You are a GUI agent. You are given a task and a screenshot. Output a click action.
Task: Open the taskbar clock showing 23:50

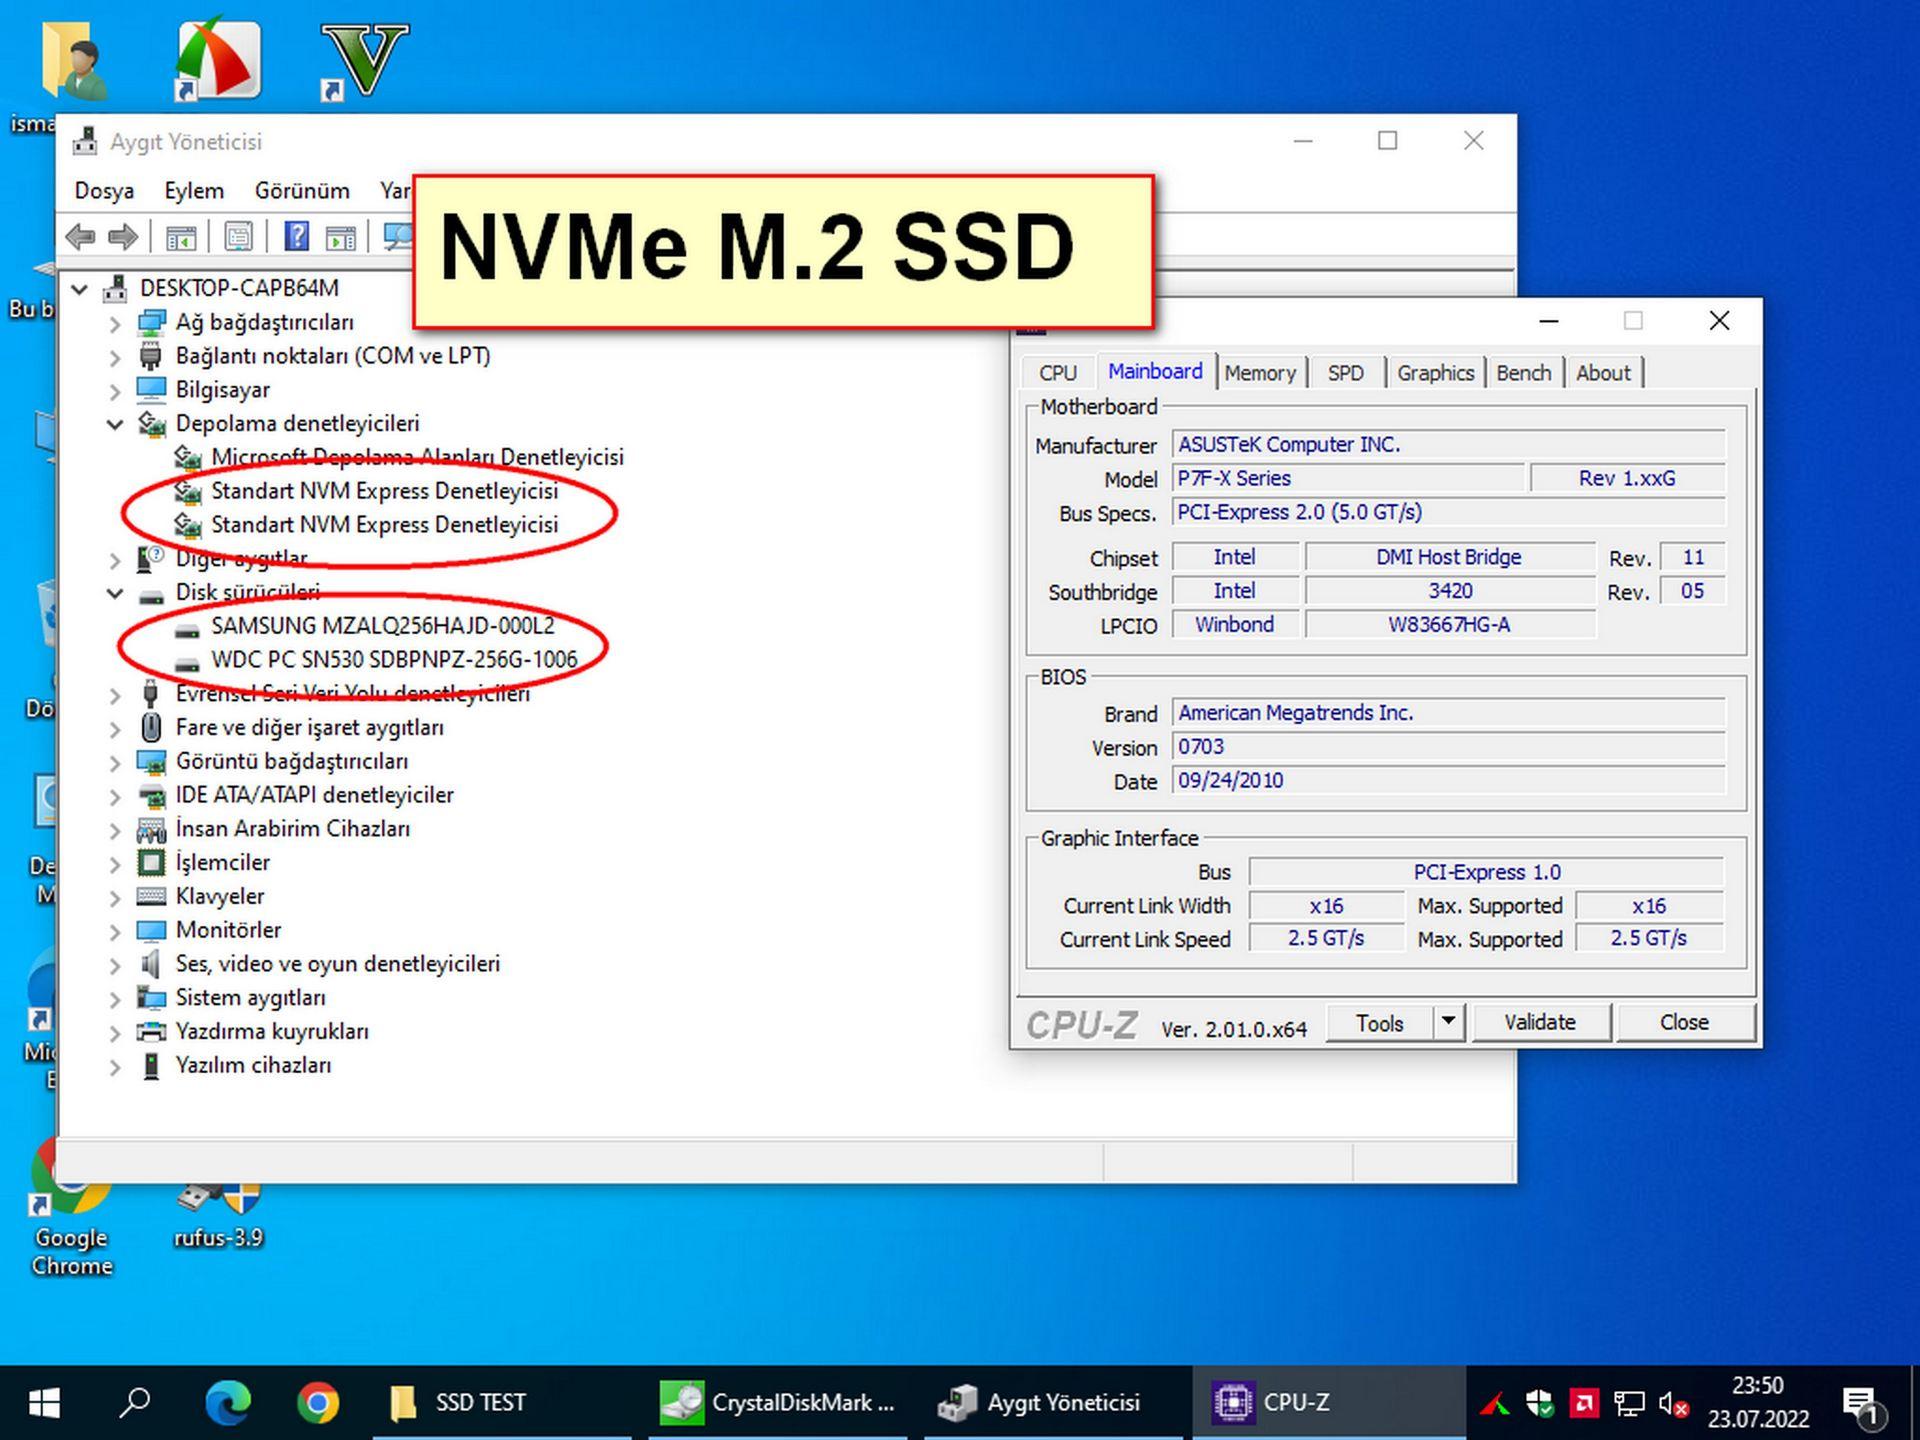[x=1758, y=1403]
